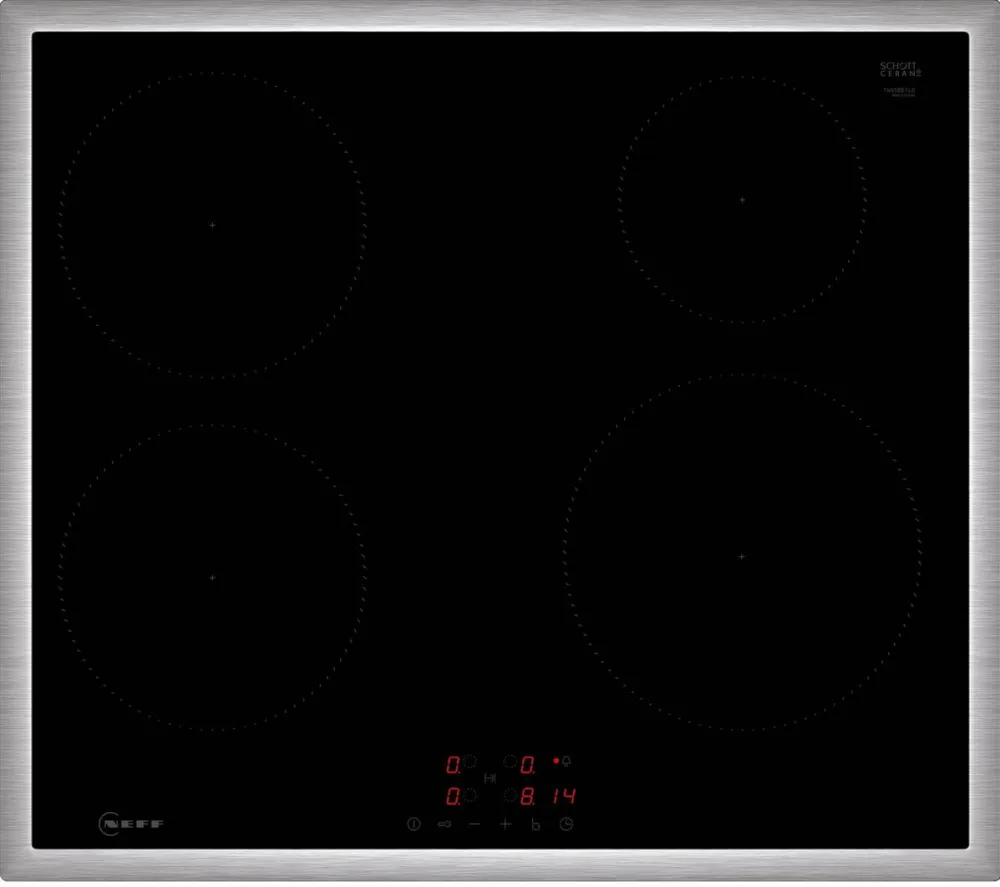Tap the kitchen timer bell symbol
Screen dimensions: 1000x887
pyautogui.click(x=566, y=761)
